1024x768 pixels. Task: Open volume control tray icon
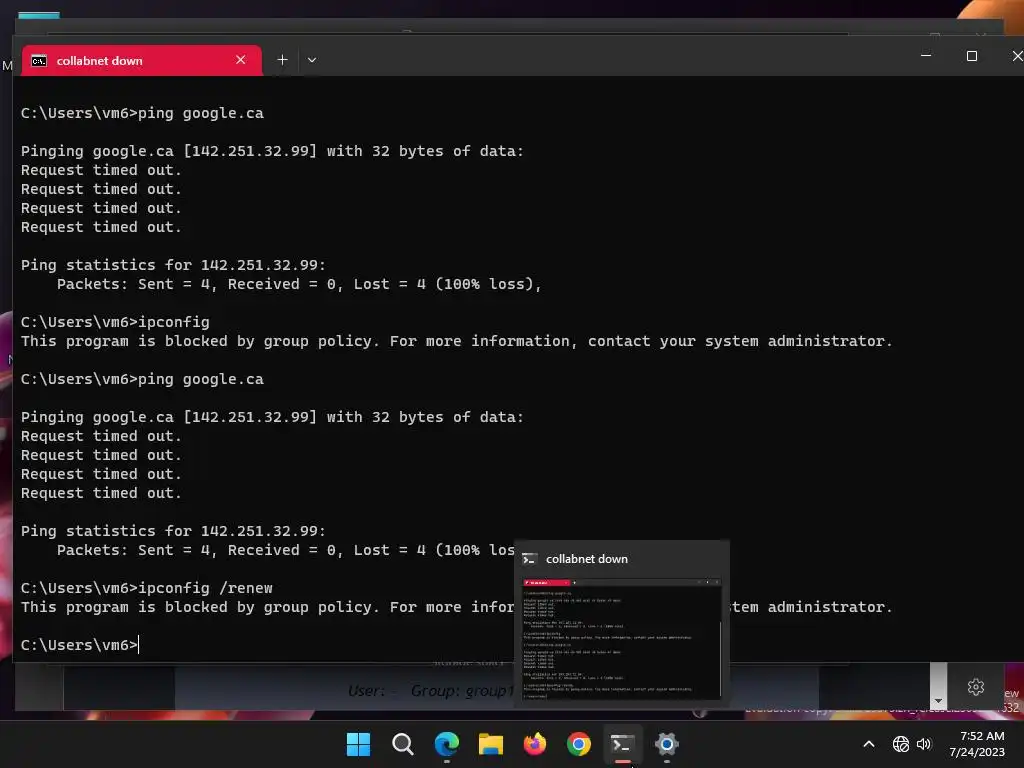coord(923,744)
